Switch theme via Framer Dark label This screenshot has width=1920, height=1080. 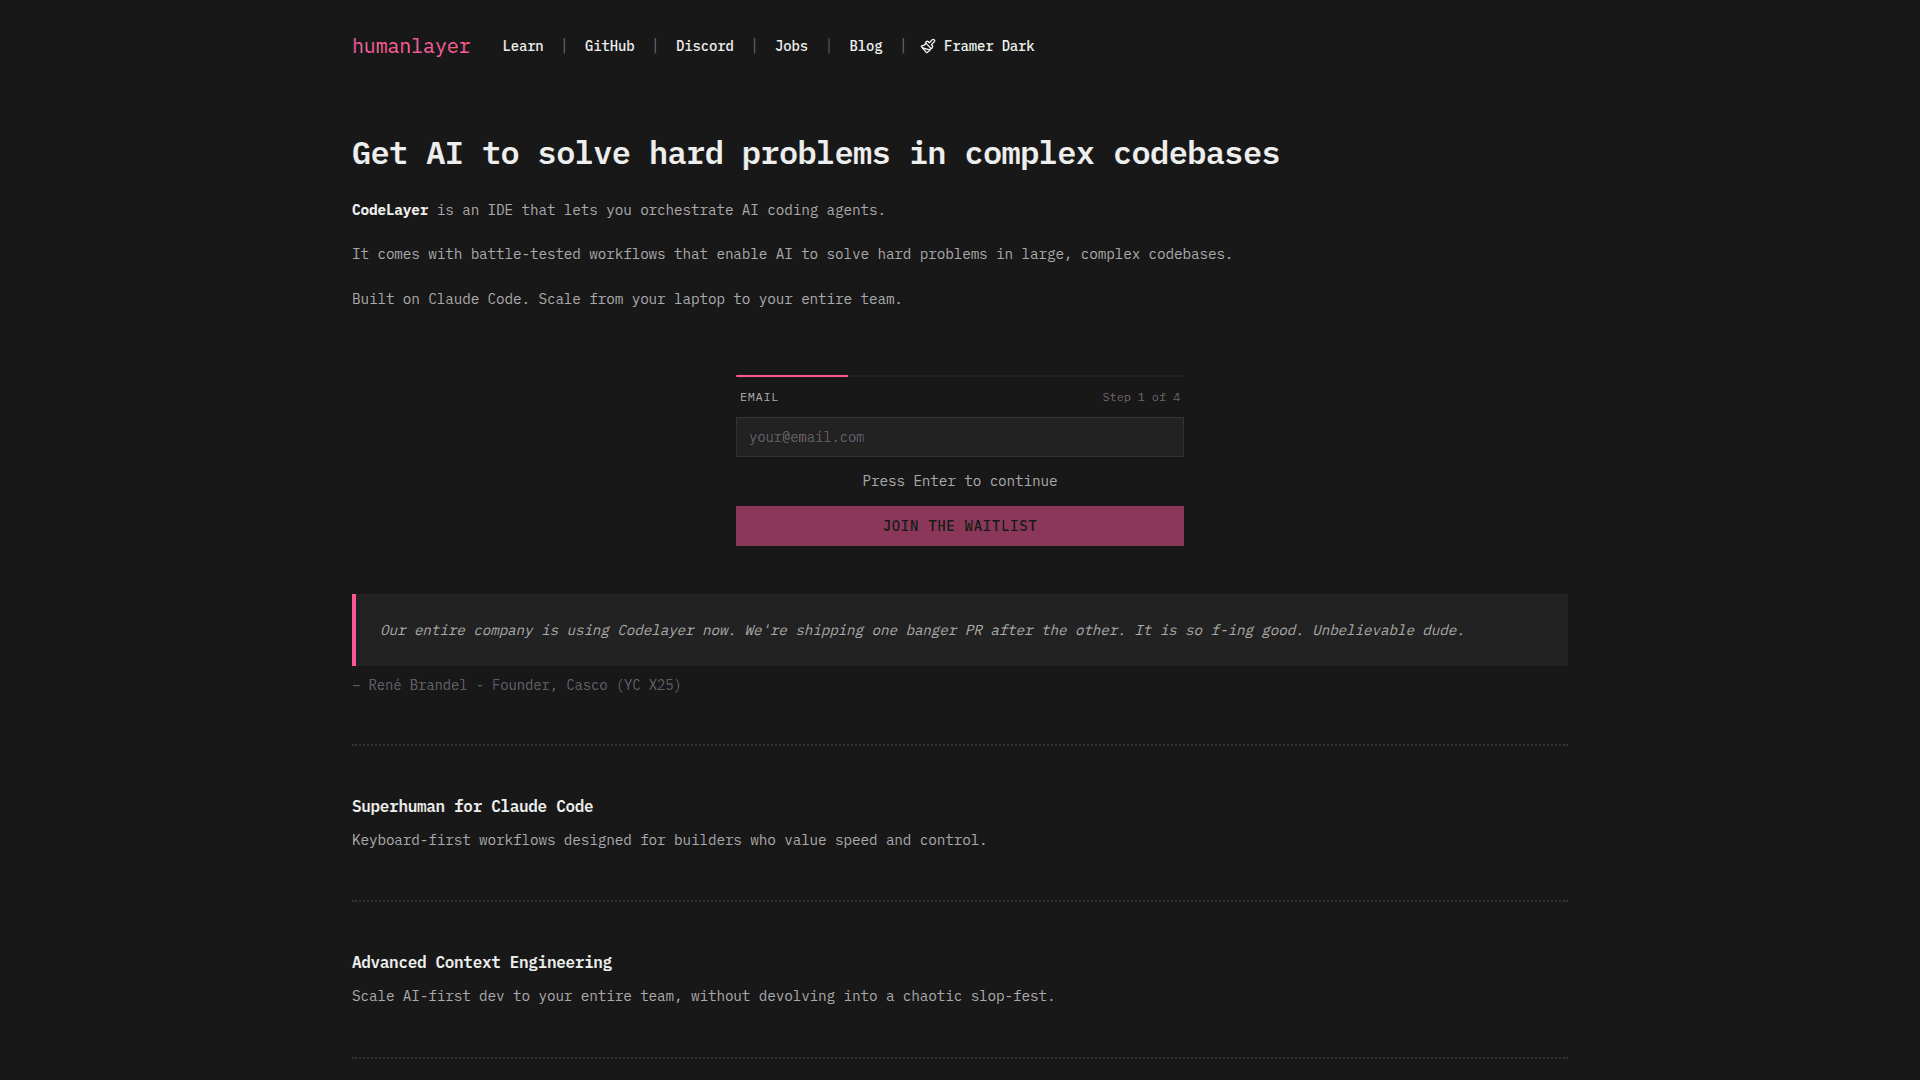[988, 46]
